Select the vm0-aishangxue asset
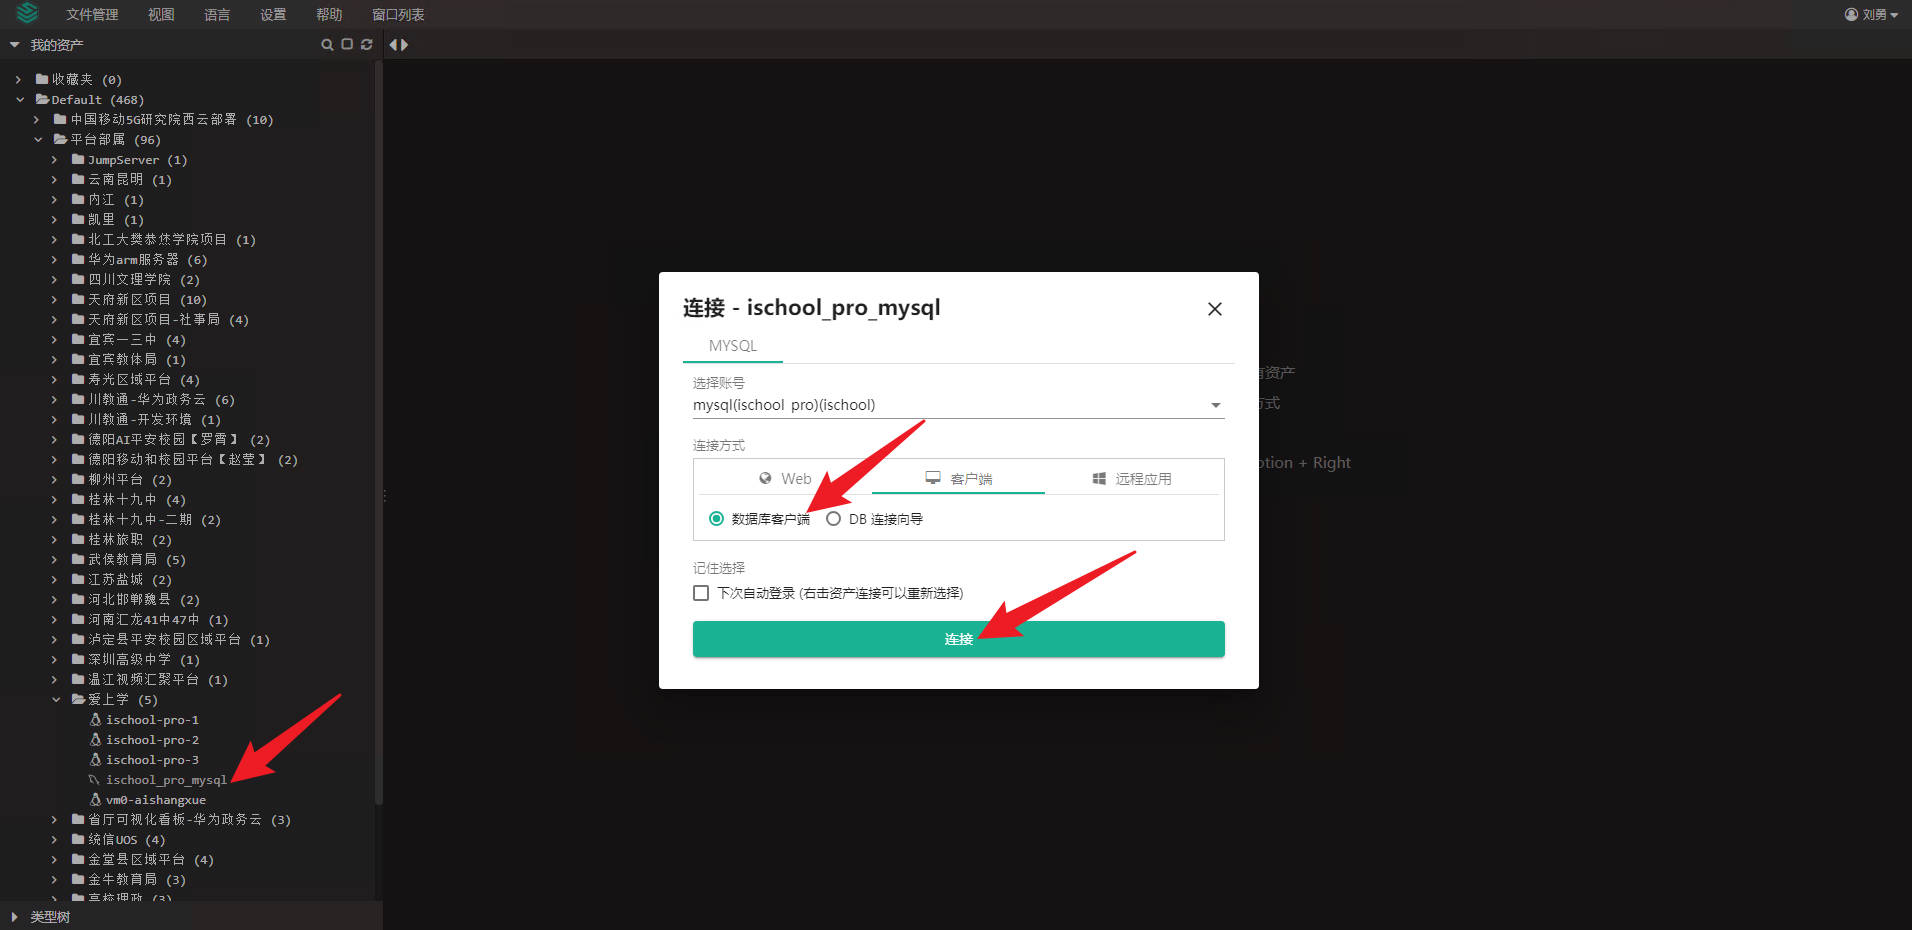Image resolution: width=1912 pixels, height=930 pixels. [x=155, y=800]
